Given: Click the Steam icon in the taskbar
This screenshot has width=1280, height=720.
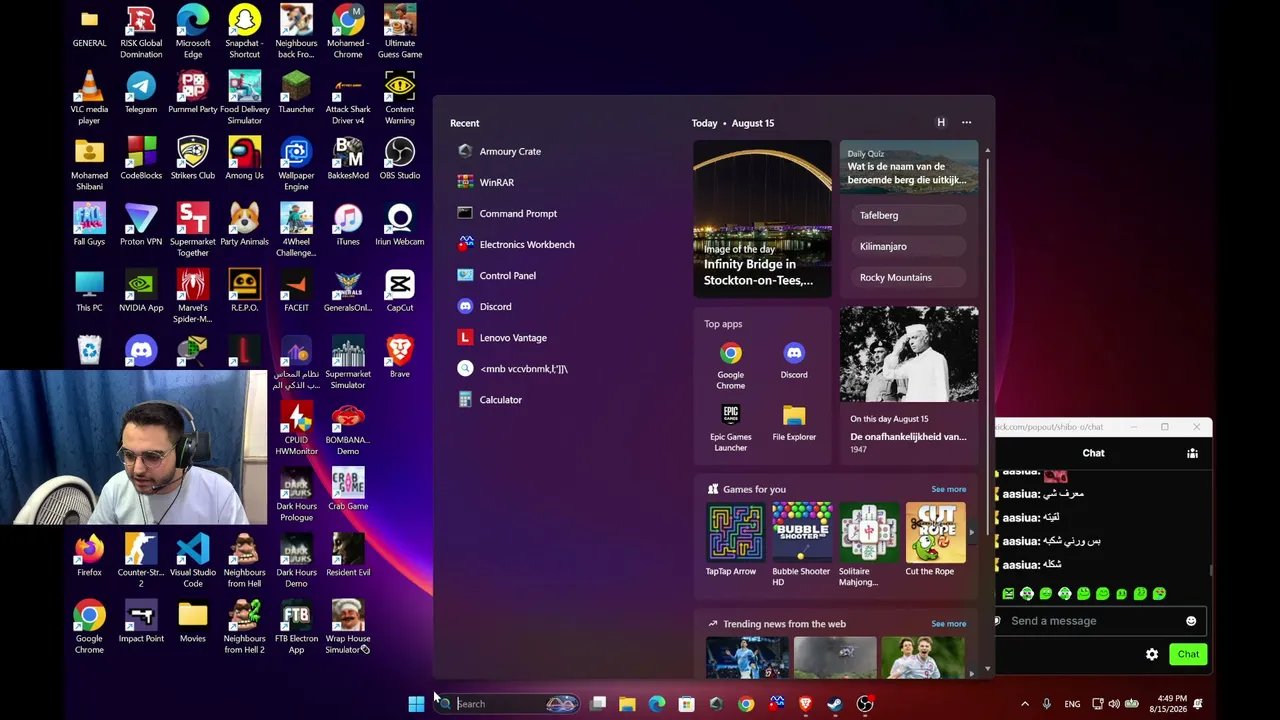Looking at the screenshot, I should (x=835, y=704).
